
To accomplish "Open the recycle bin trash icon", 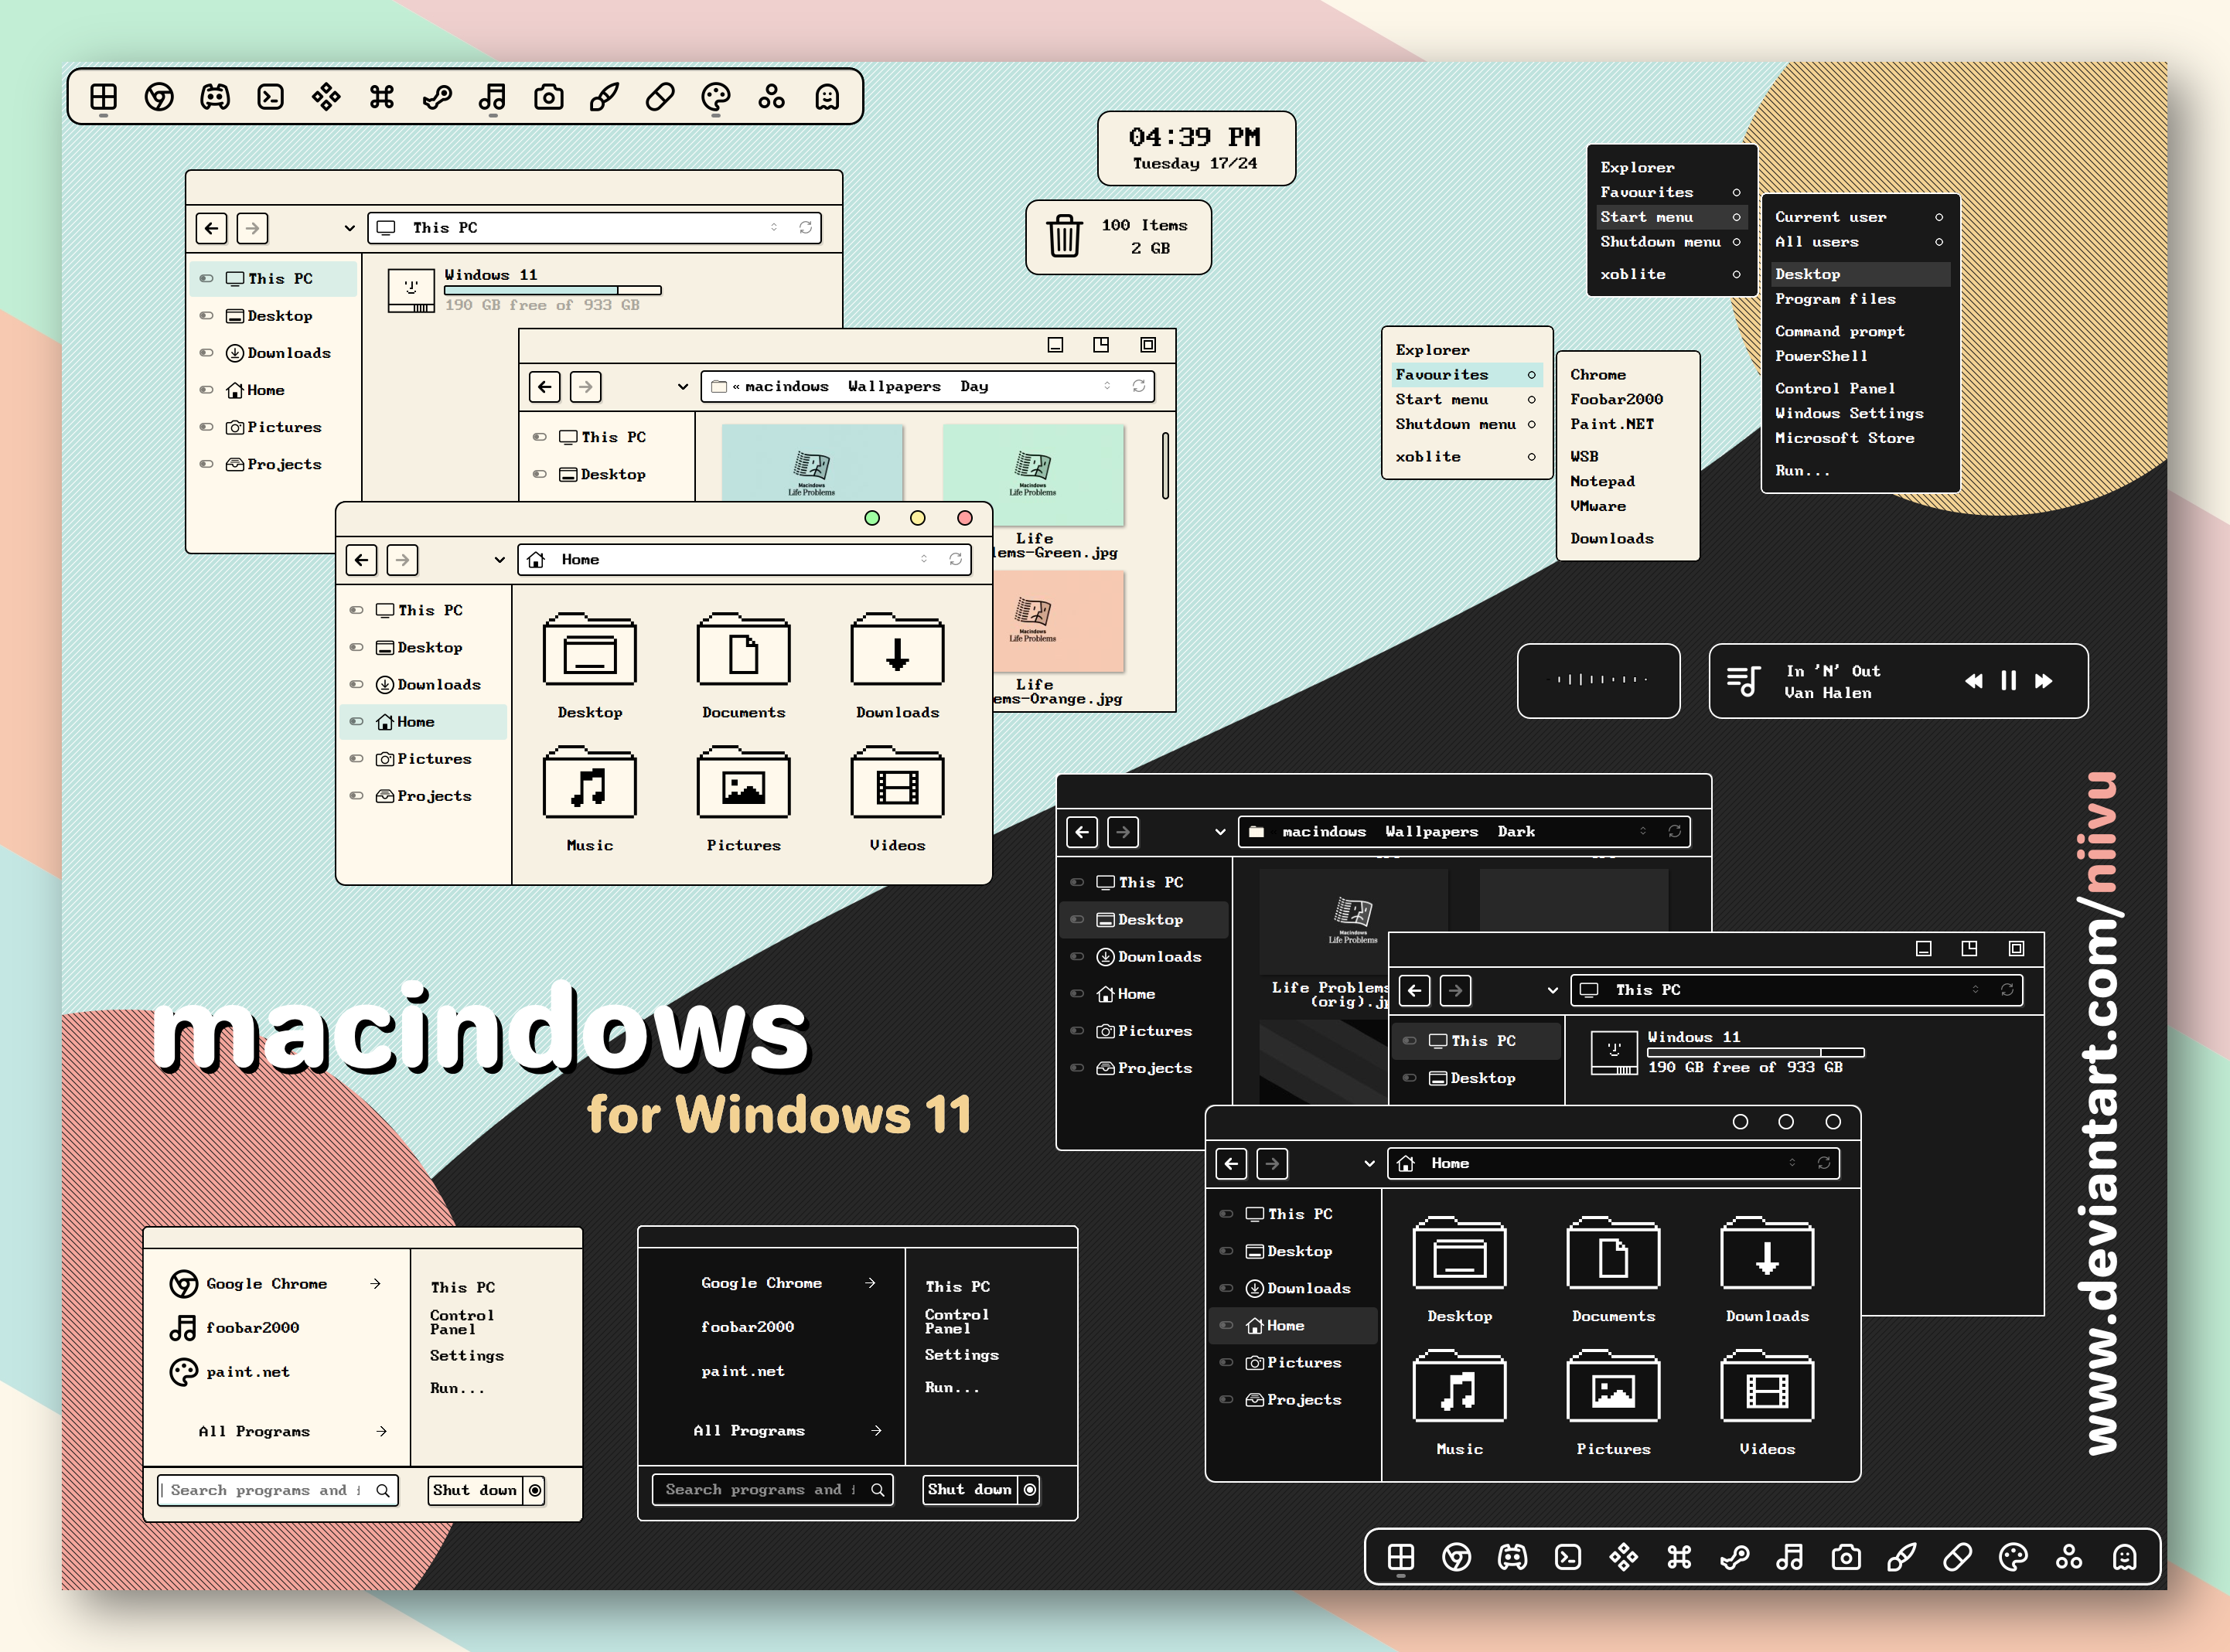I will [x=1064, y=237].
